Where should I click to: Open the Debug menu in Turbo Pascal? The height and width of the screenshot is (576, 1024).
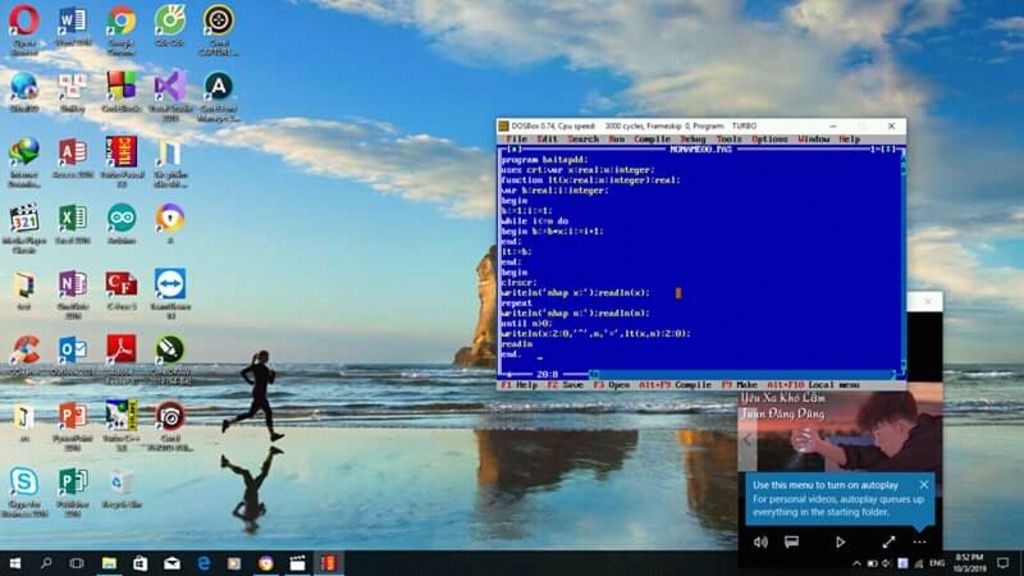tap(693, 139)
